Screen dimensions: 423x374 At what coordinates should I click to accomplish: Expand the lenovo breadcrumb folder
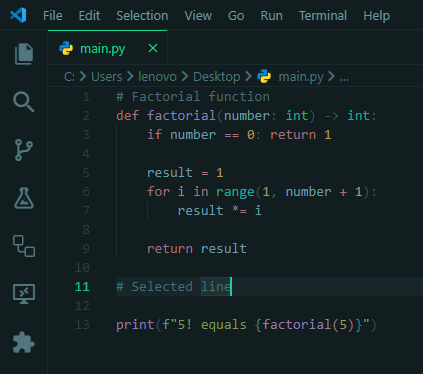(x=157, y=77)
